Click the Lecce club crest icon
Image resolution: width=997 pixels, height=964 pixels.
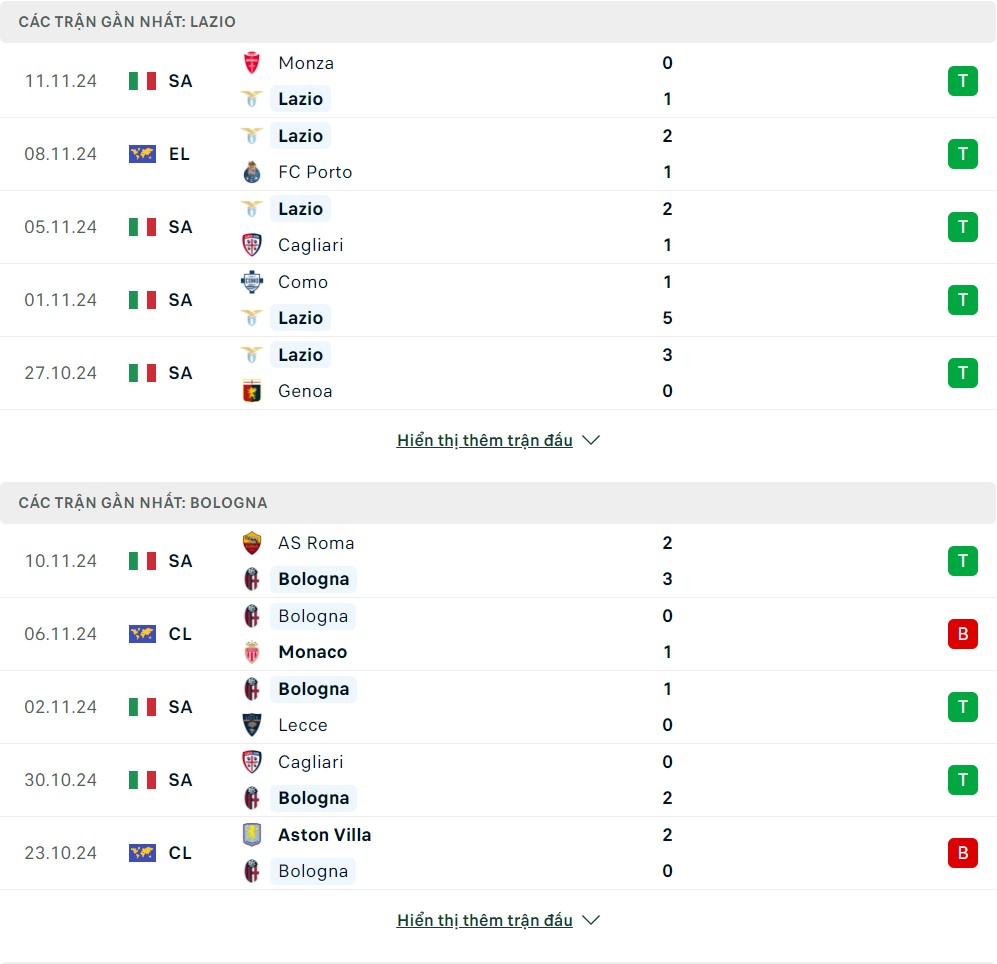coord(252,725)
